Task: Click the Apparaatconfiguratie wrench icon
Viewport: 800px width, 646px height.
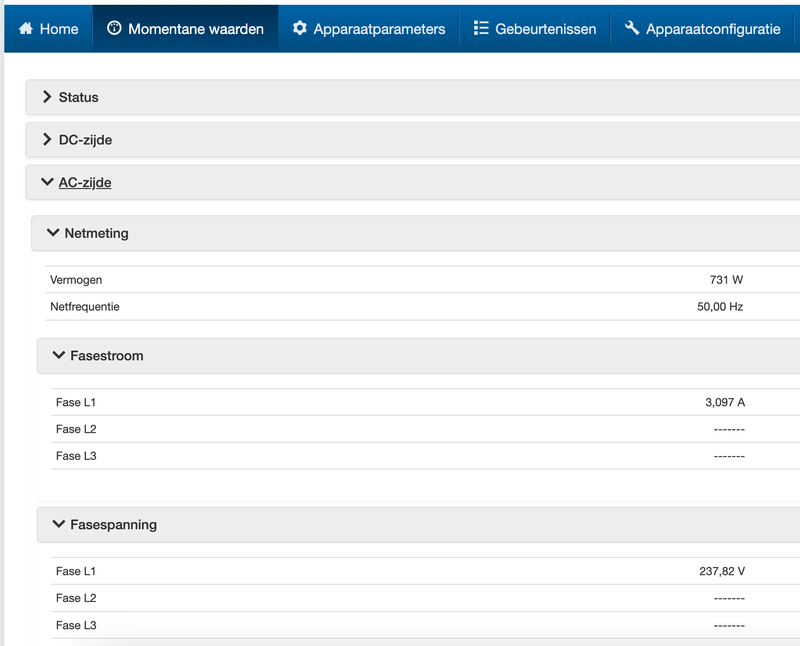Action: (x=632, y=29)
